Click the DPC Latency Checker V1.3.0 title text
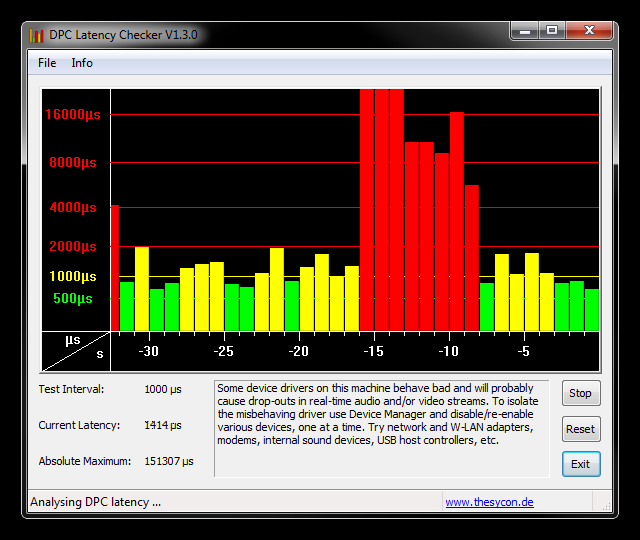Viewport: 640px width, 540px height. click(123, 35)
